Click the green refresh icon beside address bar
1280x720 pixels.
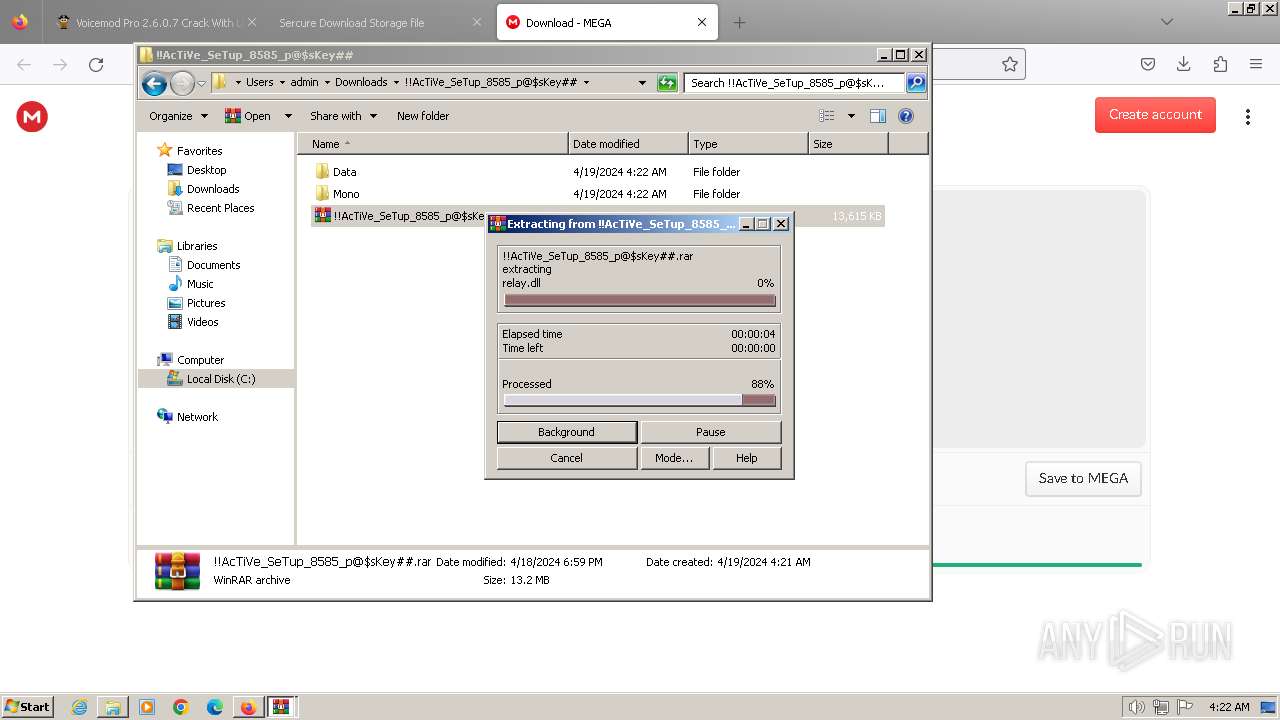667,83
